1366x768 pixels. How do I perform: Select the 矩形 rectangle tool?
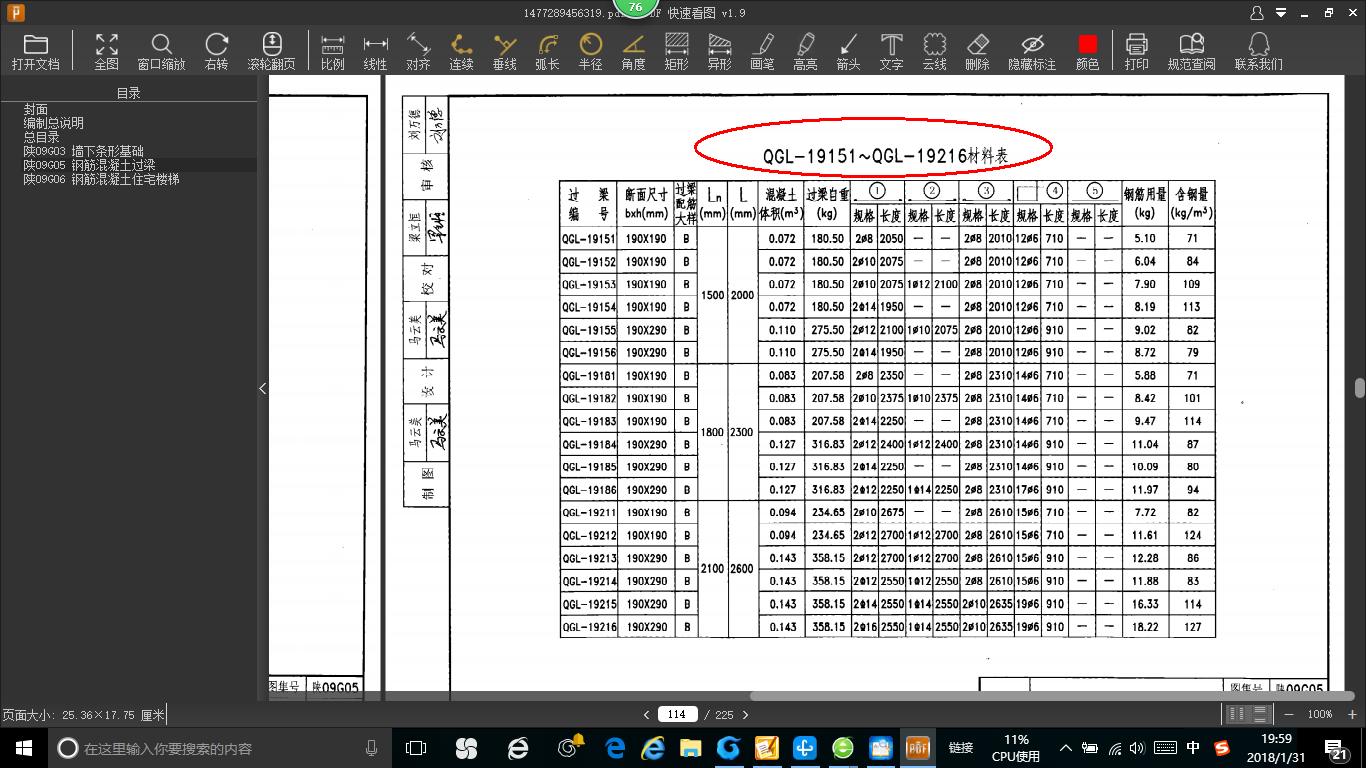(677, 52)
